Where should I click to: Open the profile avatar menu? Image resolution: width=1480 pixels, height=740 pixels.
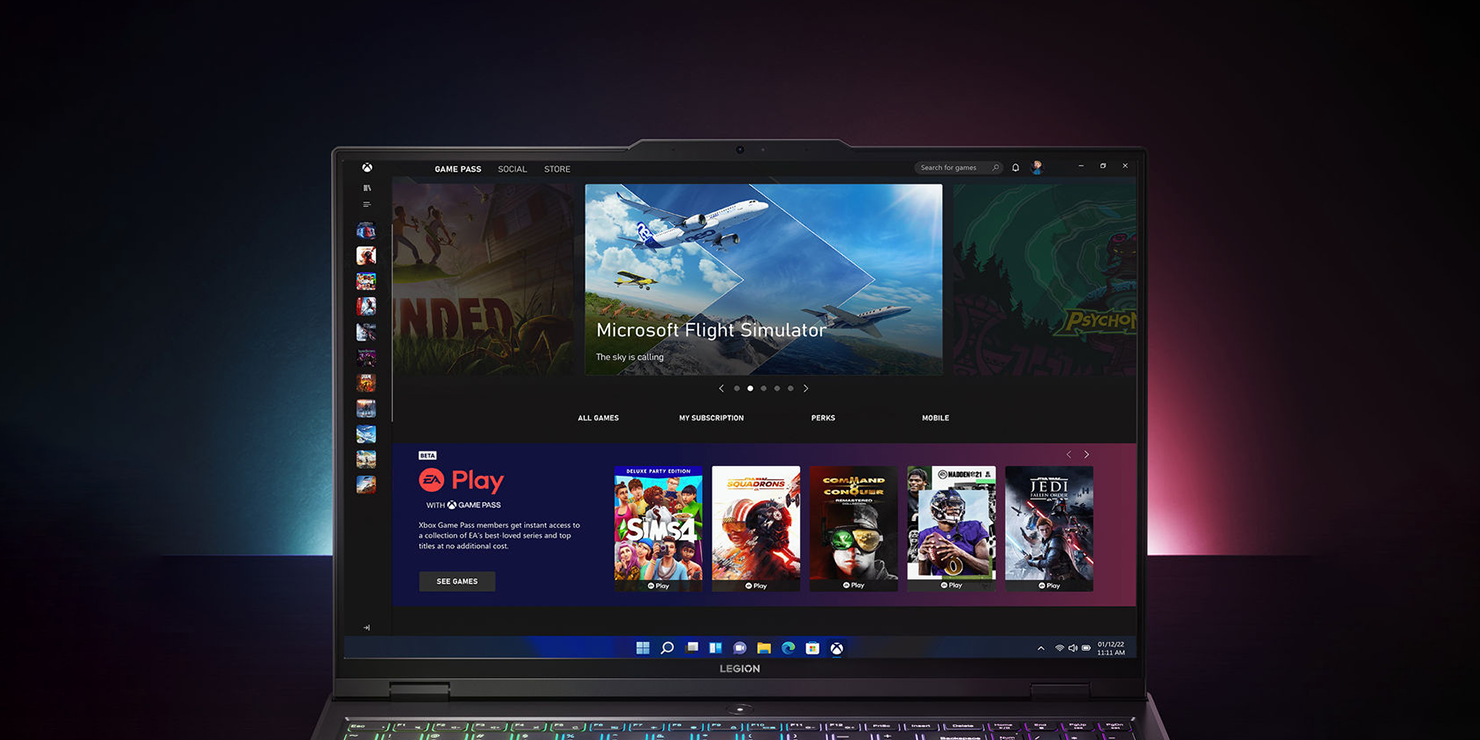coord(1037,168)
